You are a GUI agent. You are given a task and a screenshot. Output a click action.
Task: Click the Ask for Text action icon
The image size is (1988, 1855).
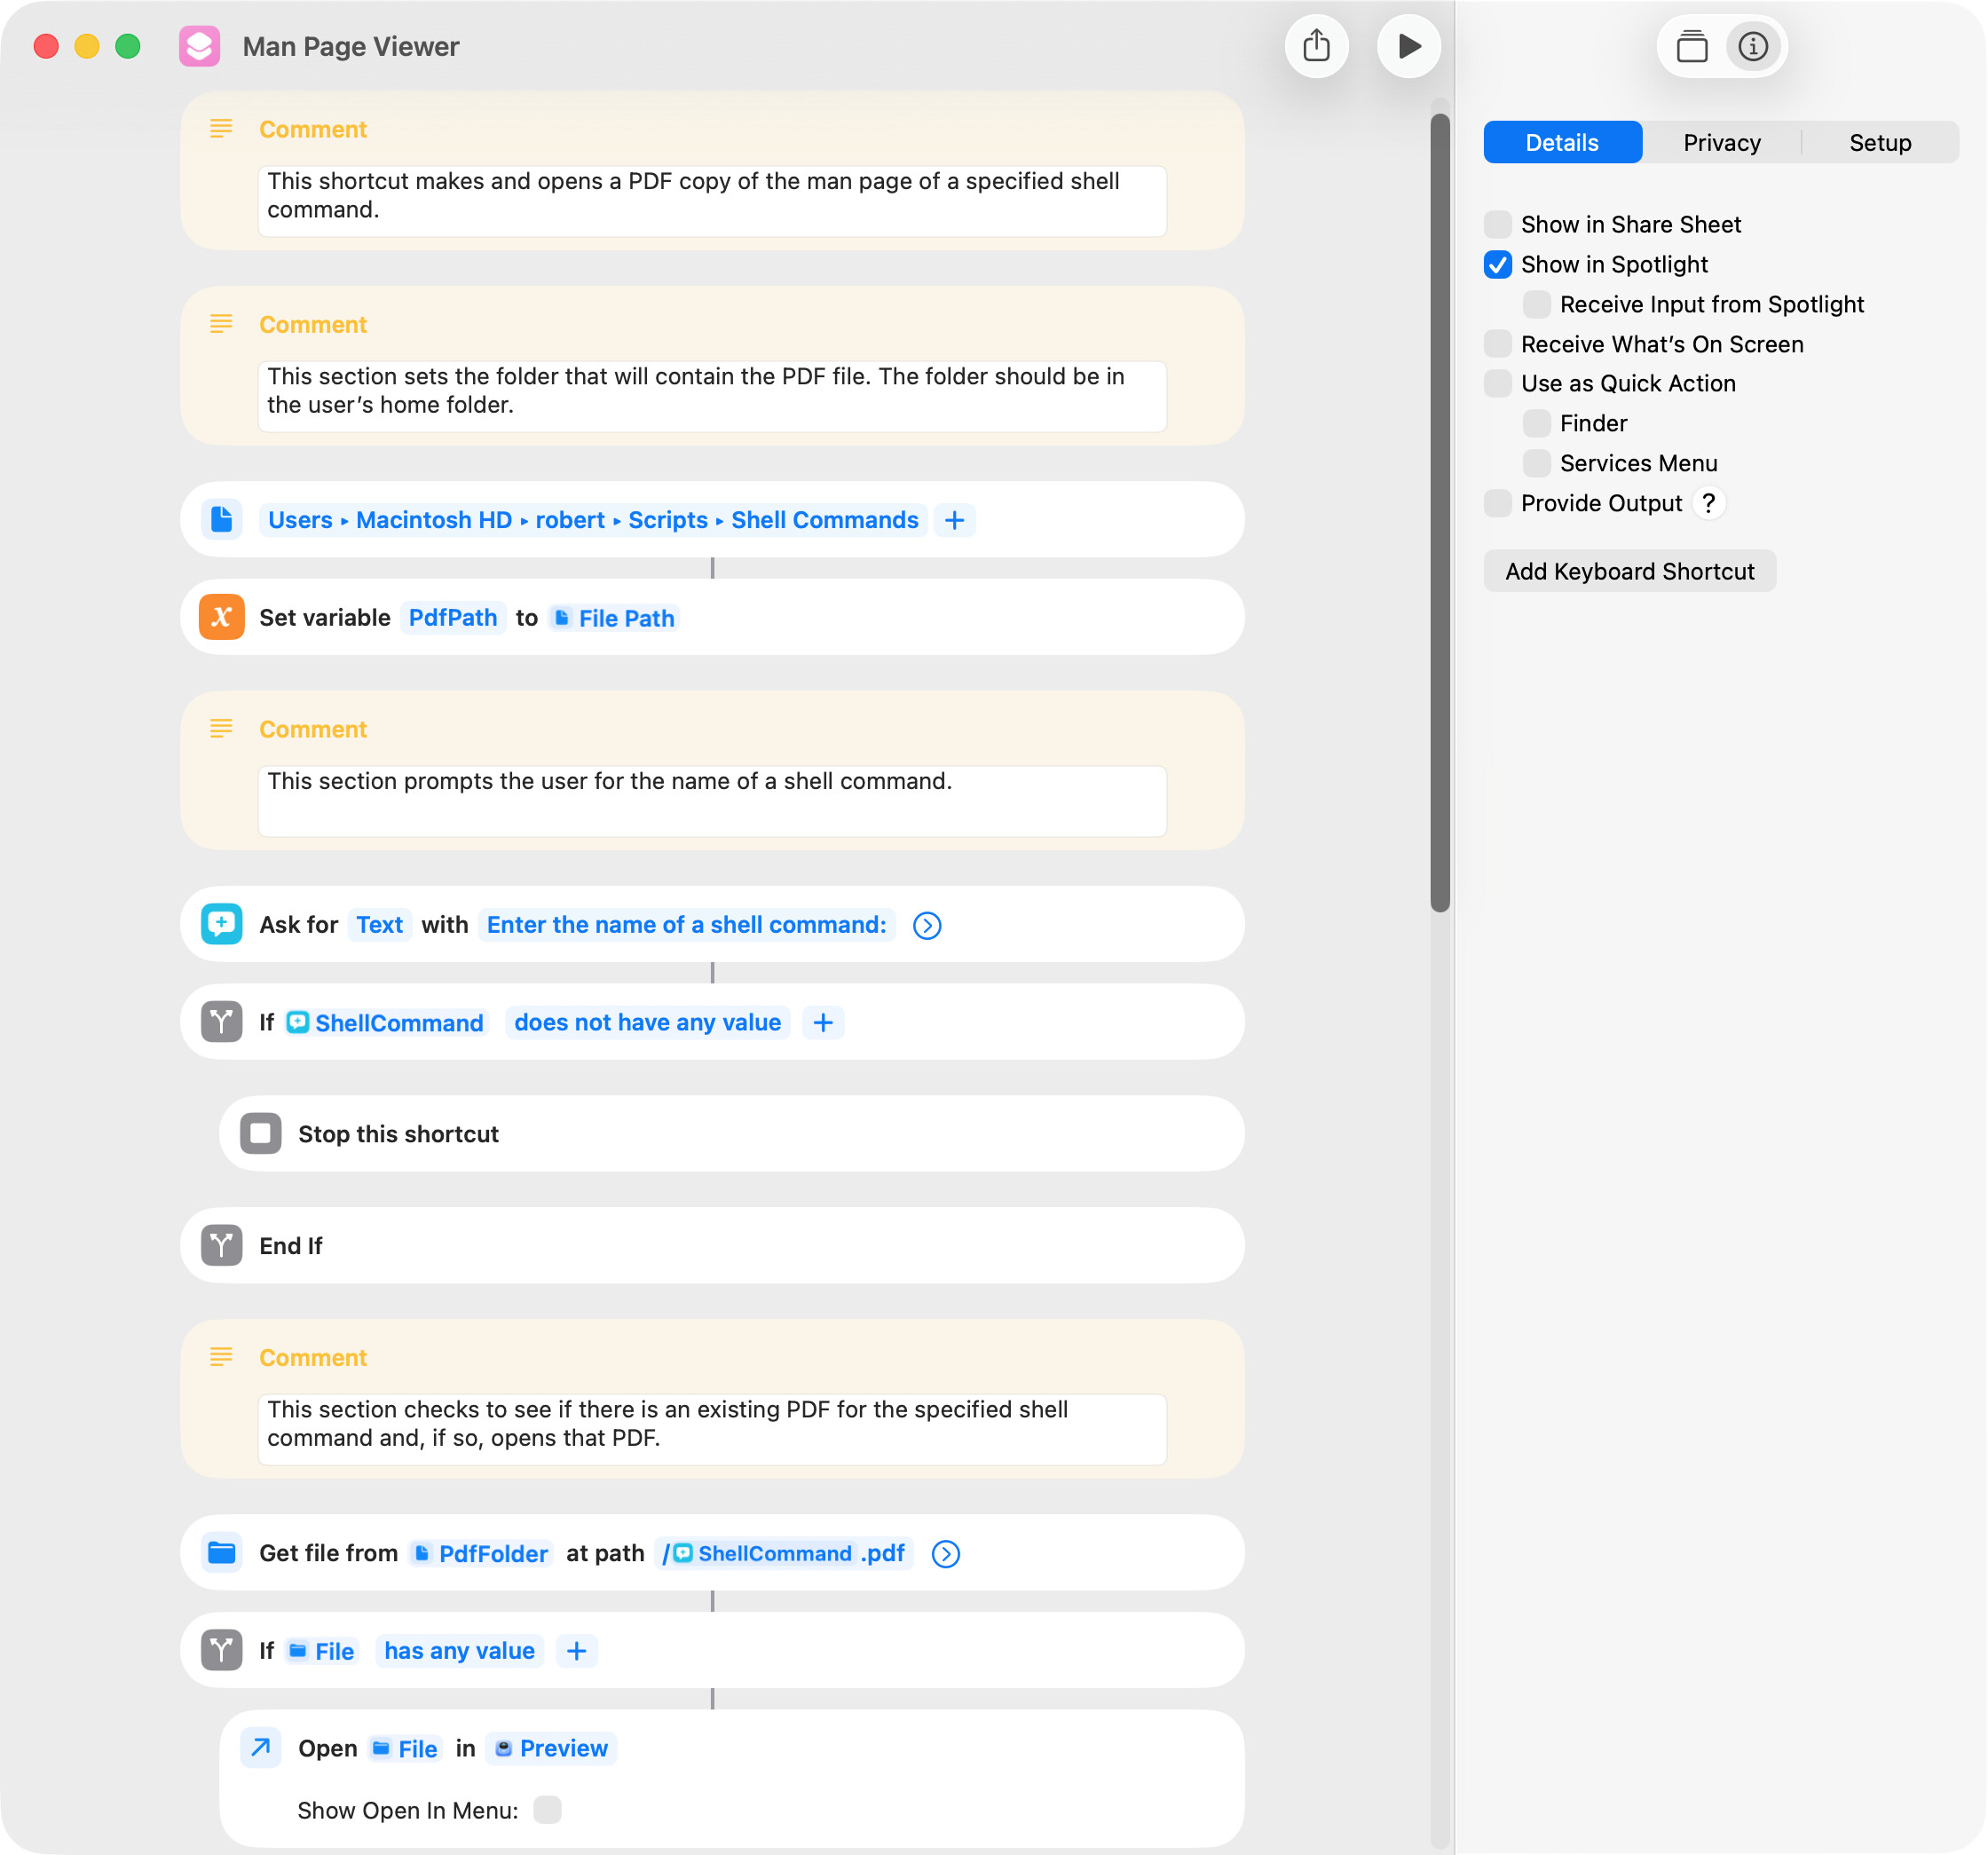pos(221,924)
